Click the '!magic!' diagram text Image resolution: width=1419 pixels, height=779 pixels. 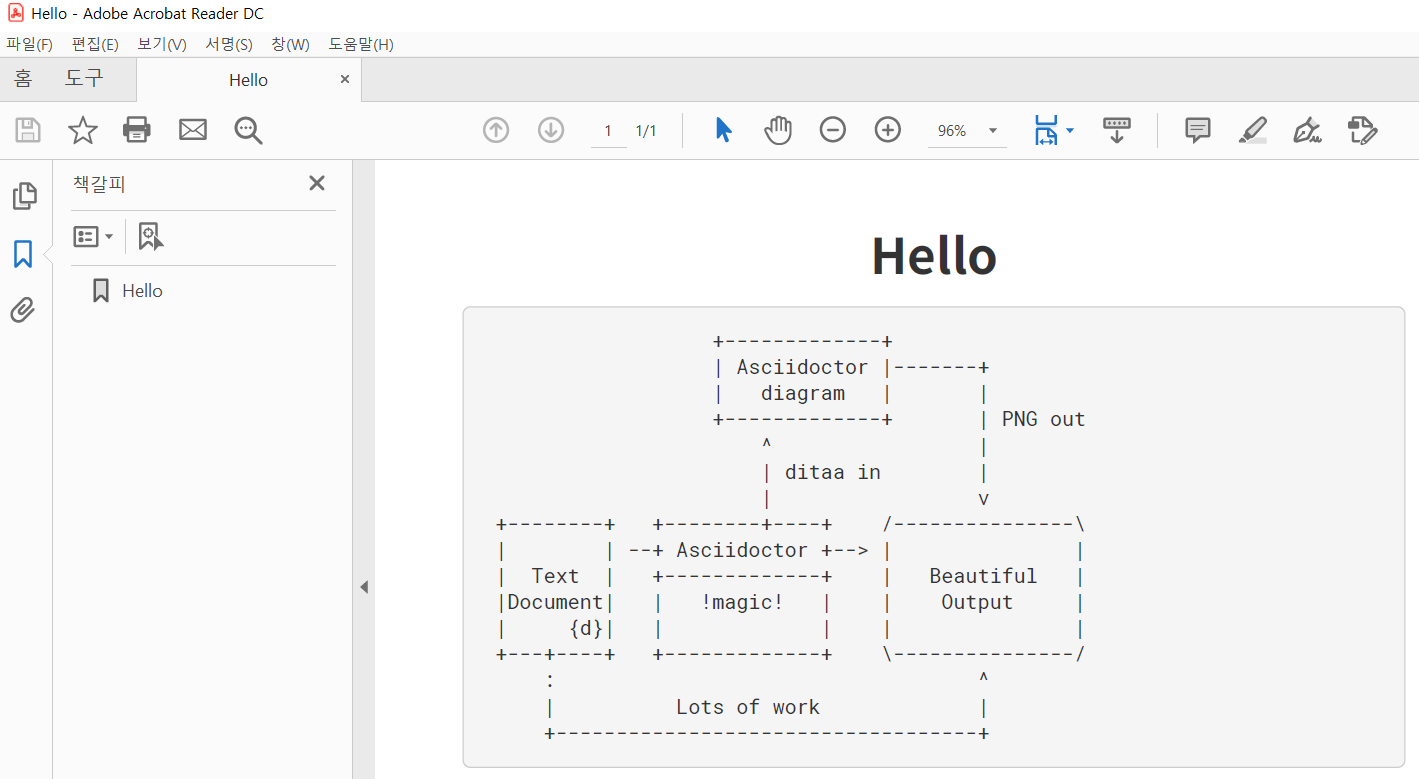click(x=742, y=602)
